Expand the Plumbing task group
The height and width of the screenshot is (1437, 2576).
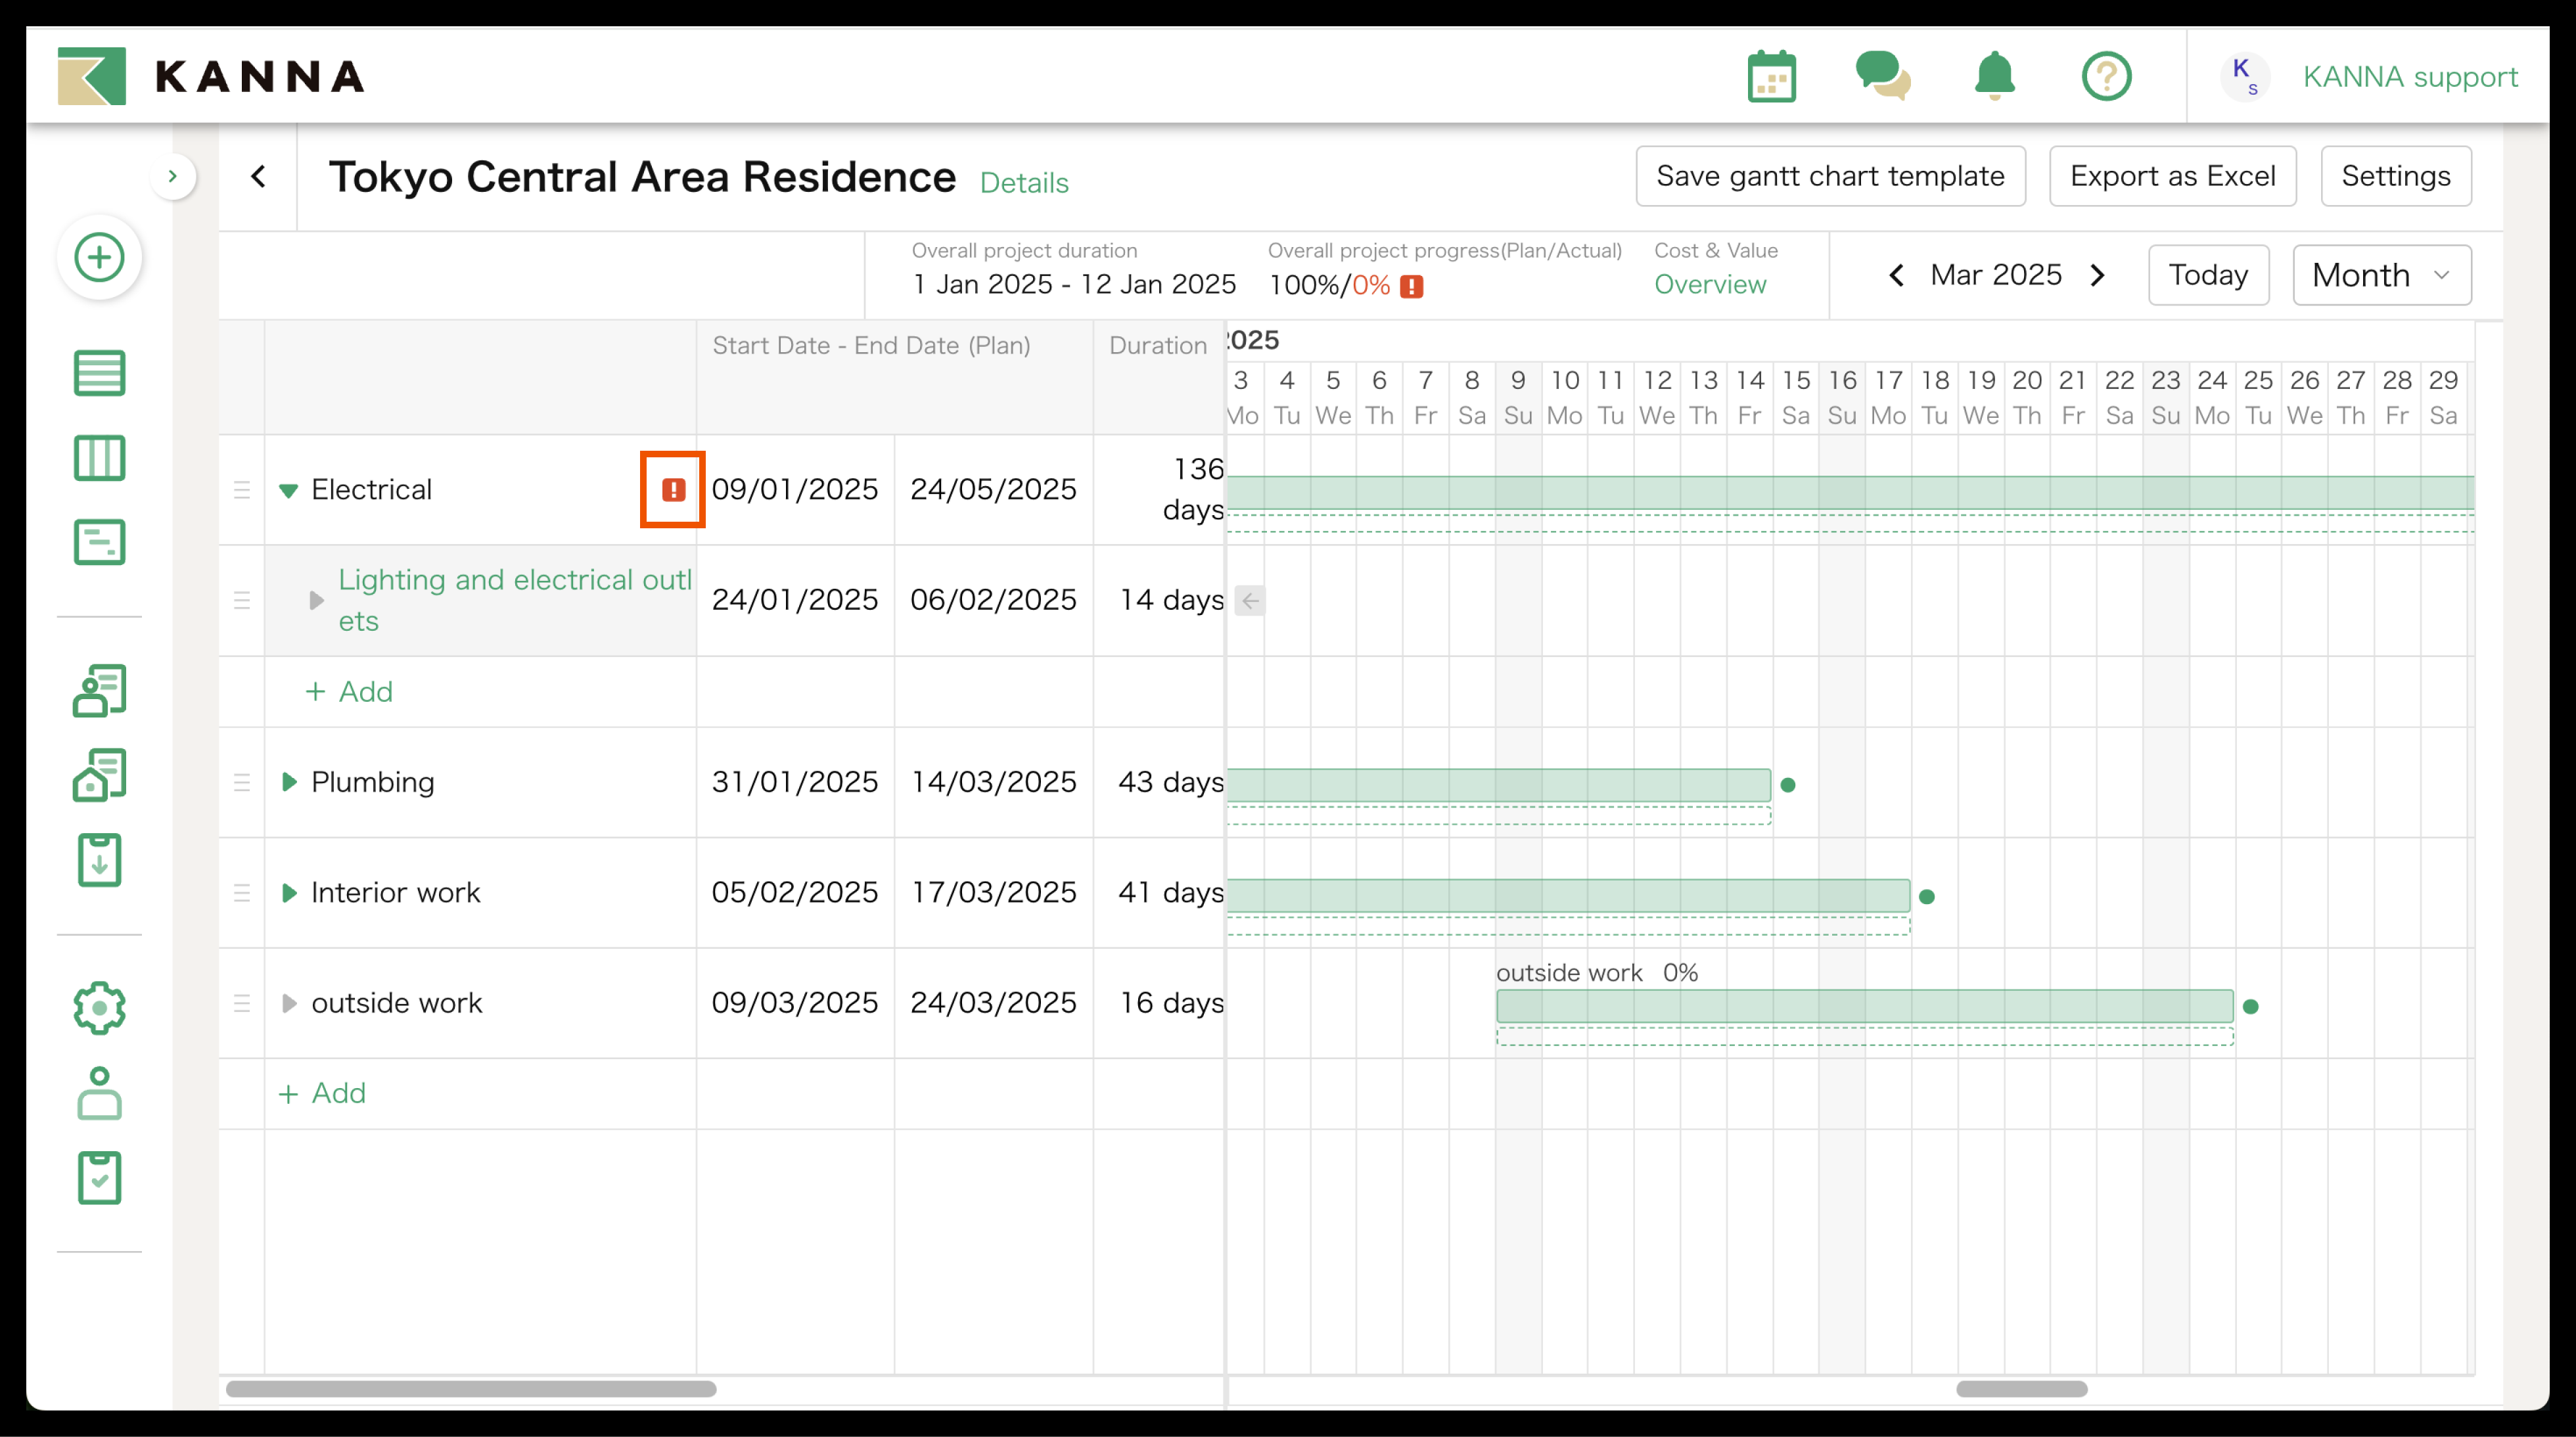click(x=288, y=782)
